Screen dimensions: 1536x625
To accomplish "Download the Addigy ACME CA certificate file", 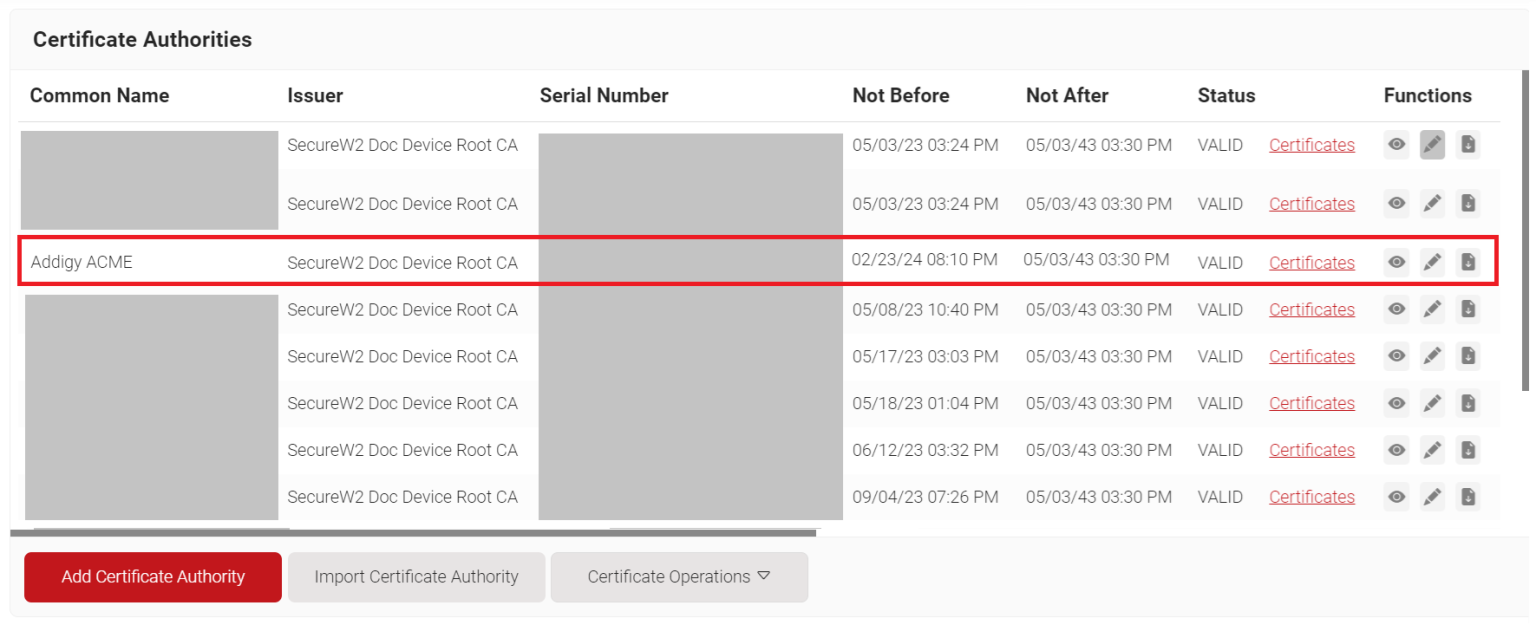I will (1468, 262).
